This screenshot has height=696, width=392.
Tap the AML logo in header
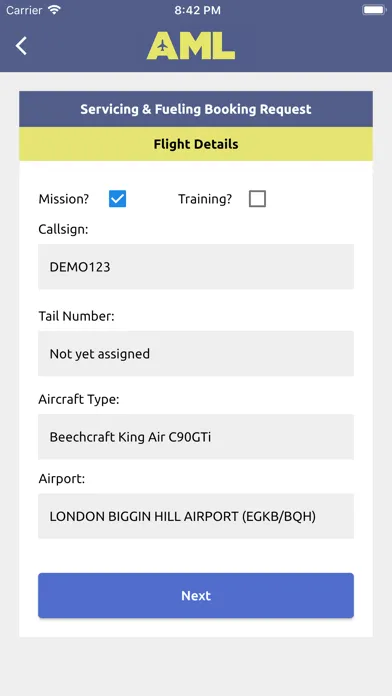(191, 46)
